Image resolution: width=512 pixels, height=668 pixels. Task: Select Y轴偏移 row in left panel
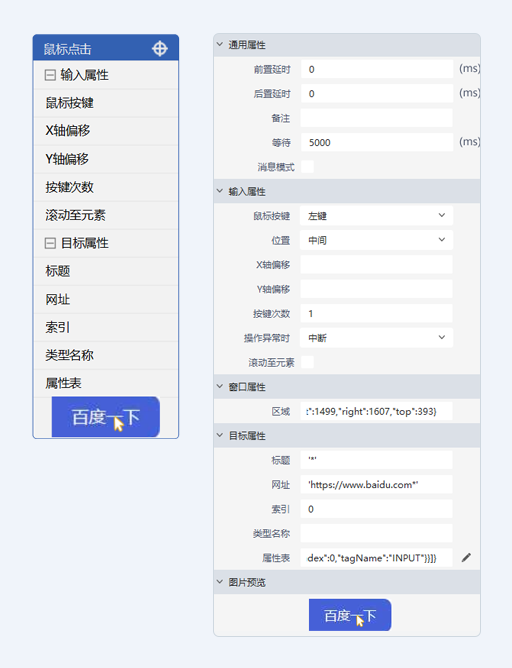(106, 159)
